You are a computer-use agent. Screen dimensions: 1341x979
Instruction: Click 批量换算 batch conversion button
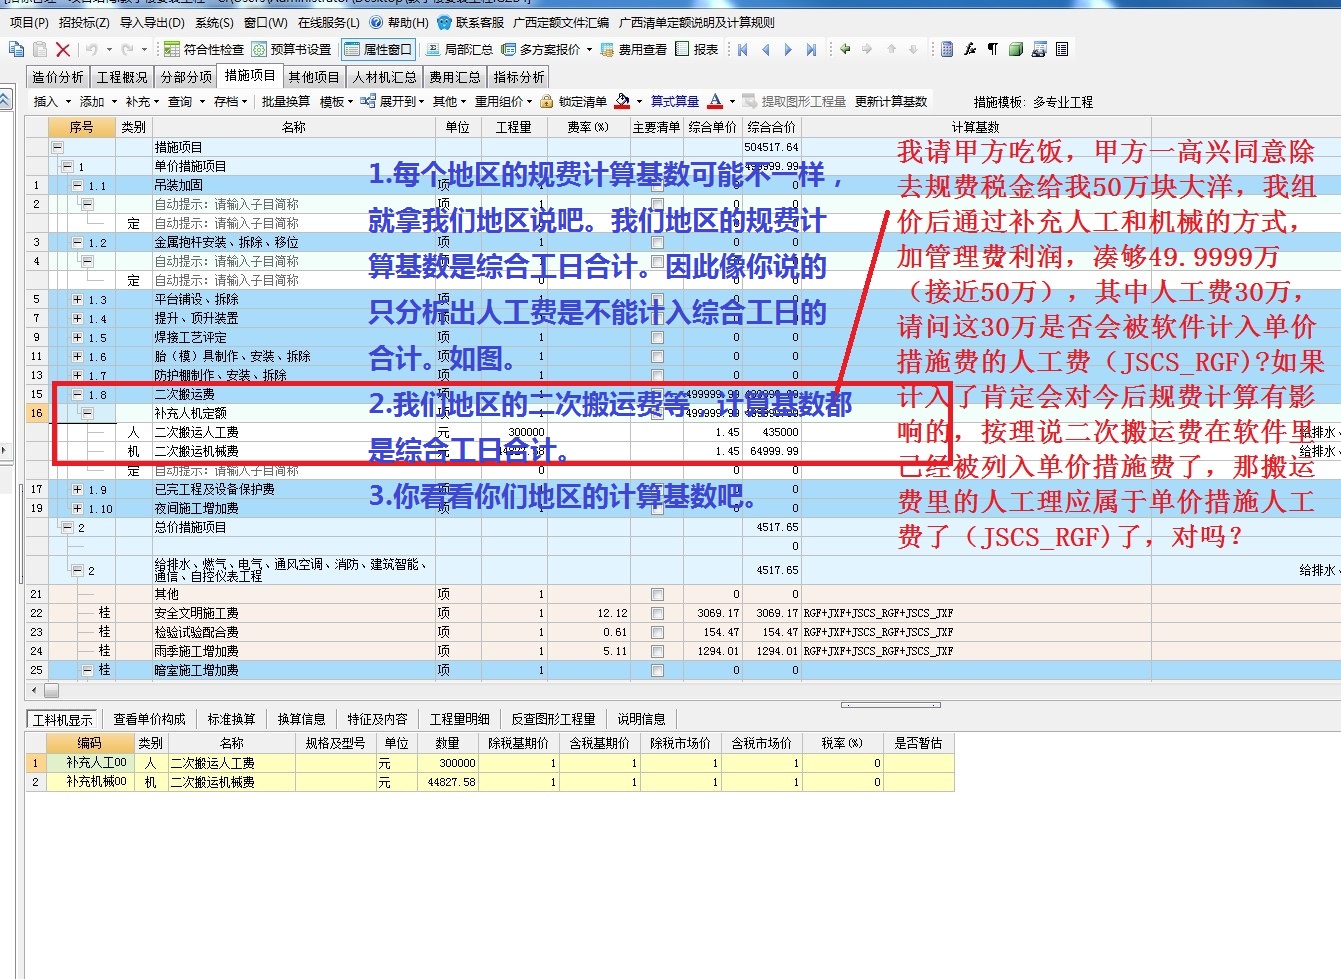(286, 102)
